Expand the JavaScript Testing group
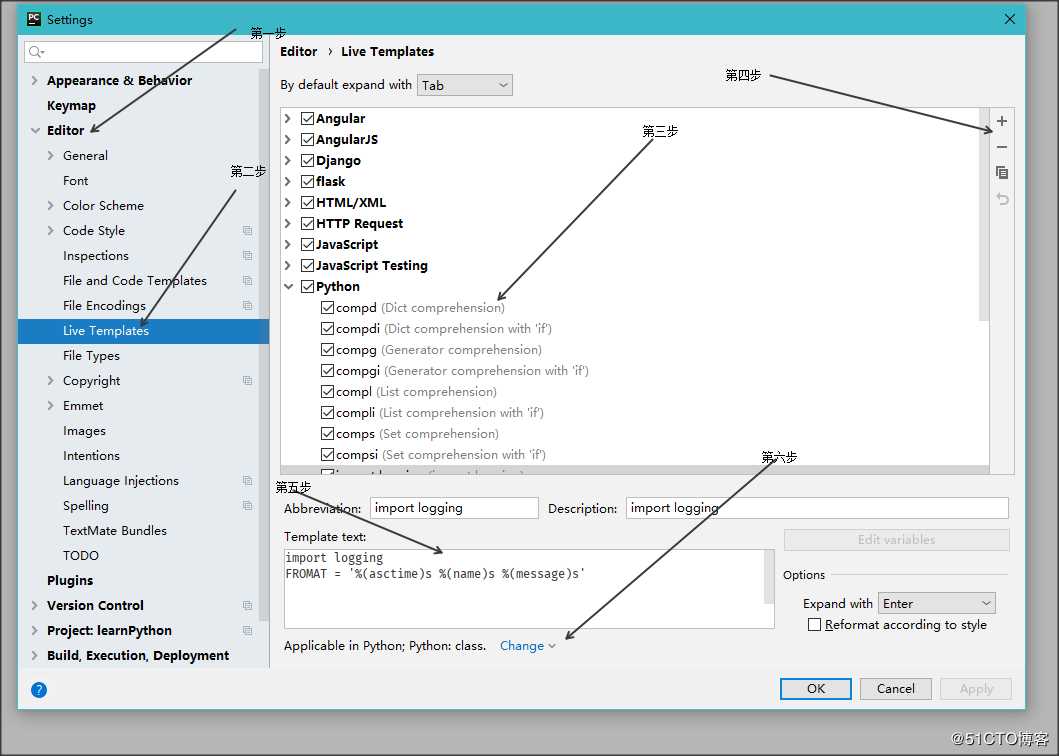 tap(288, 265)
